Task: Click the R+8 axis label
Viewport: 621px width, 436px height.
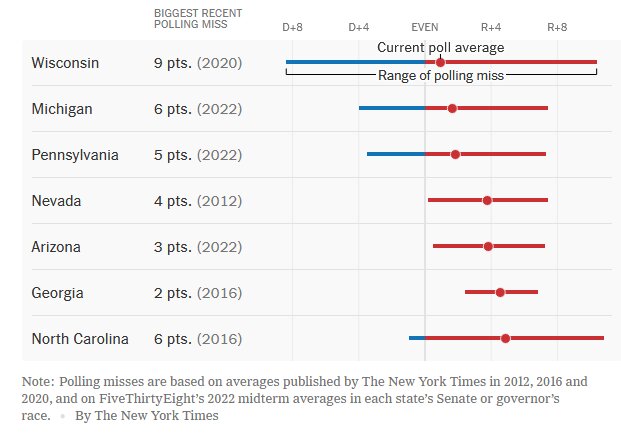Action: click(x=557, y=26)
